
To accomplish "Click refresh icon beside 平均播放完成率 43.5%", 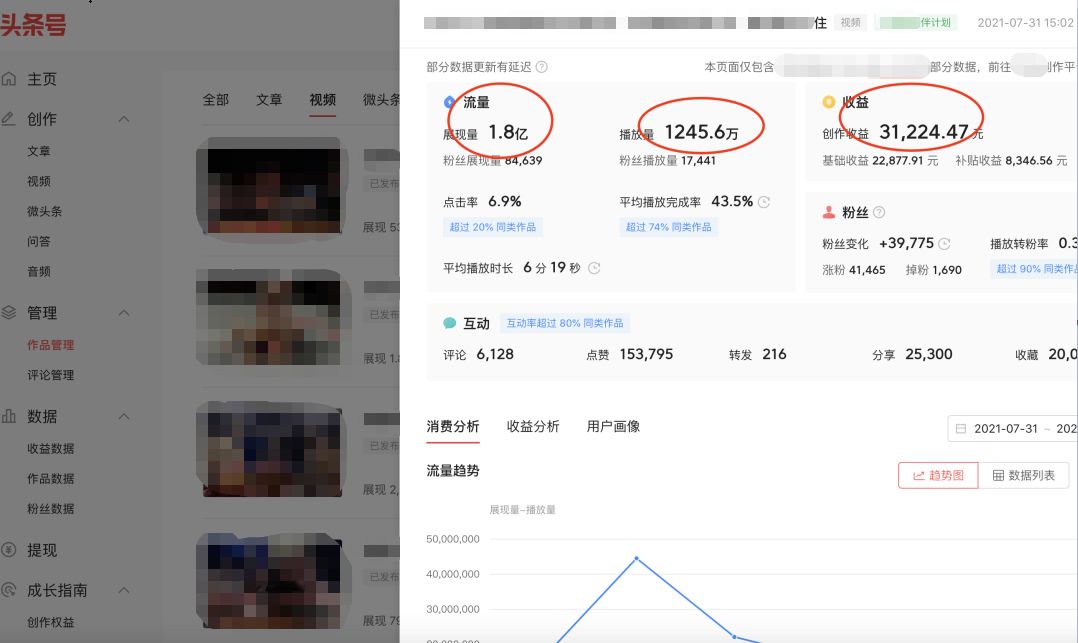I will [764, 202].
